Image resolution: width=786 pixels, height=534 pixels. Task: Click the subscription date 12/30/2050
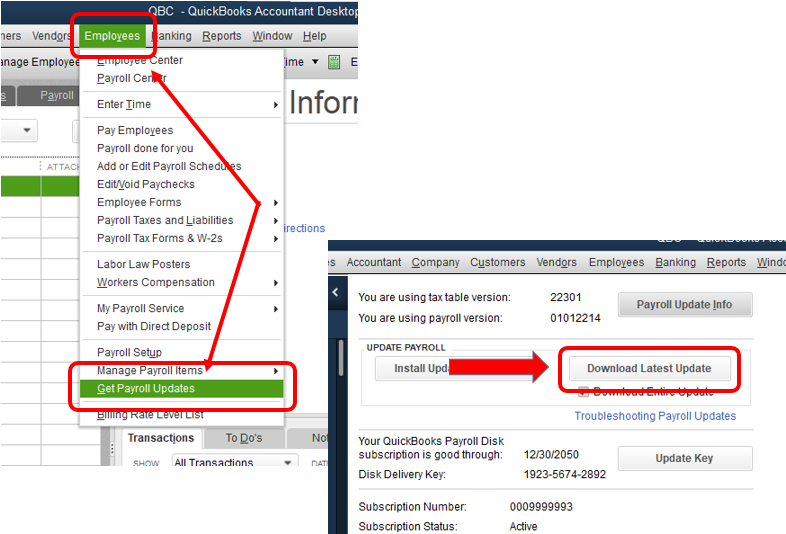pos(551,455)
